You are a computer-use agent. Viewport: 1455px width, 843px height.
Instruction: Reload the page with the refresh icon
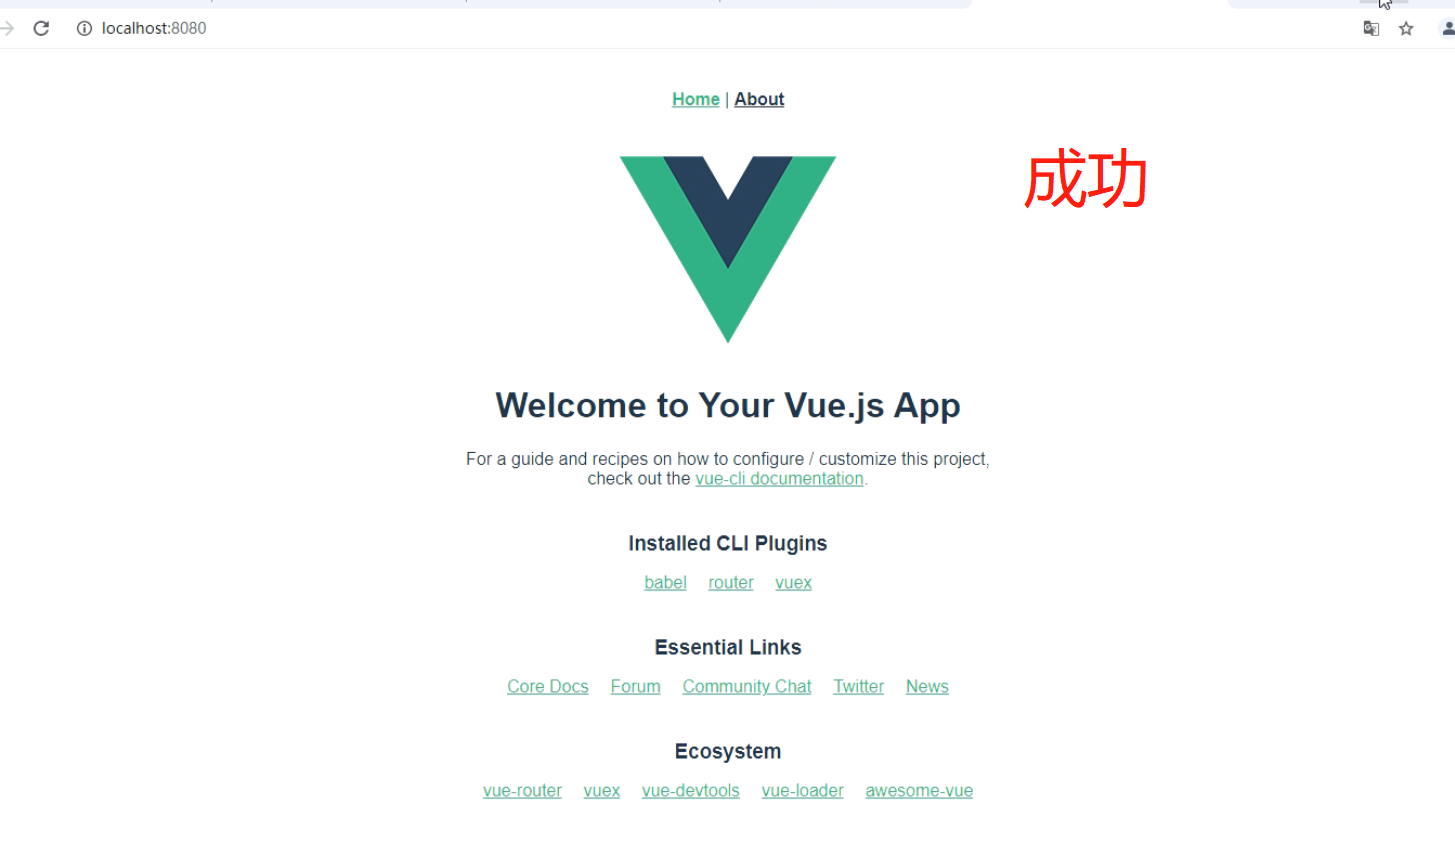[41, 28]
